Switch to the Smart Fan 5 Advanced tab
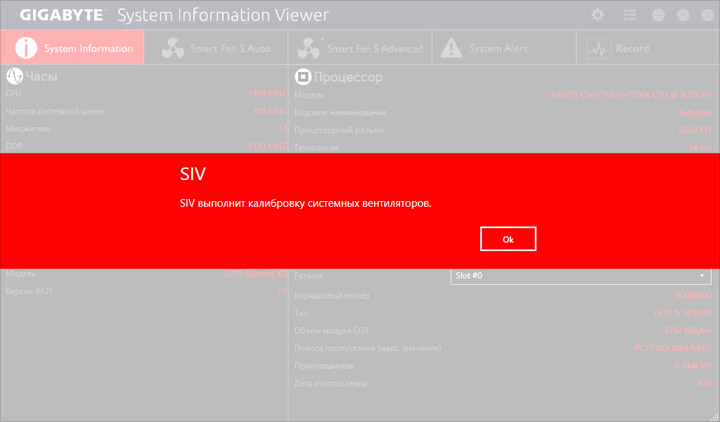The width and height of the screenshot is (720, 422). [360, 47]
